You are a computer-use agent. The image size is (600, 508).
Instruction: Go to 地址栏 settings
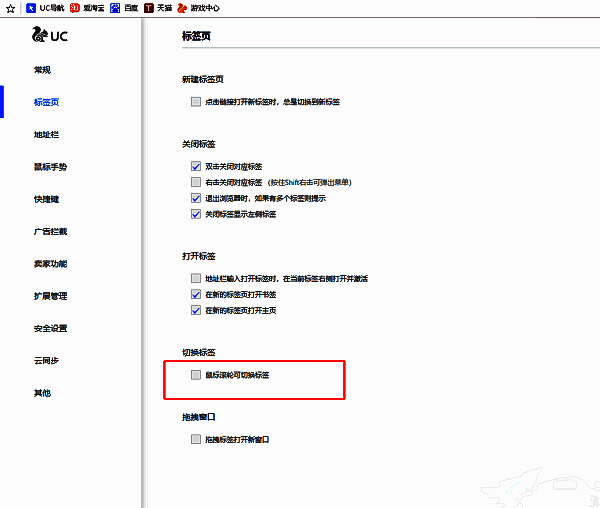46,135
